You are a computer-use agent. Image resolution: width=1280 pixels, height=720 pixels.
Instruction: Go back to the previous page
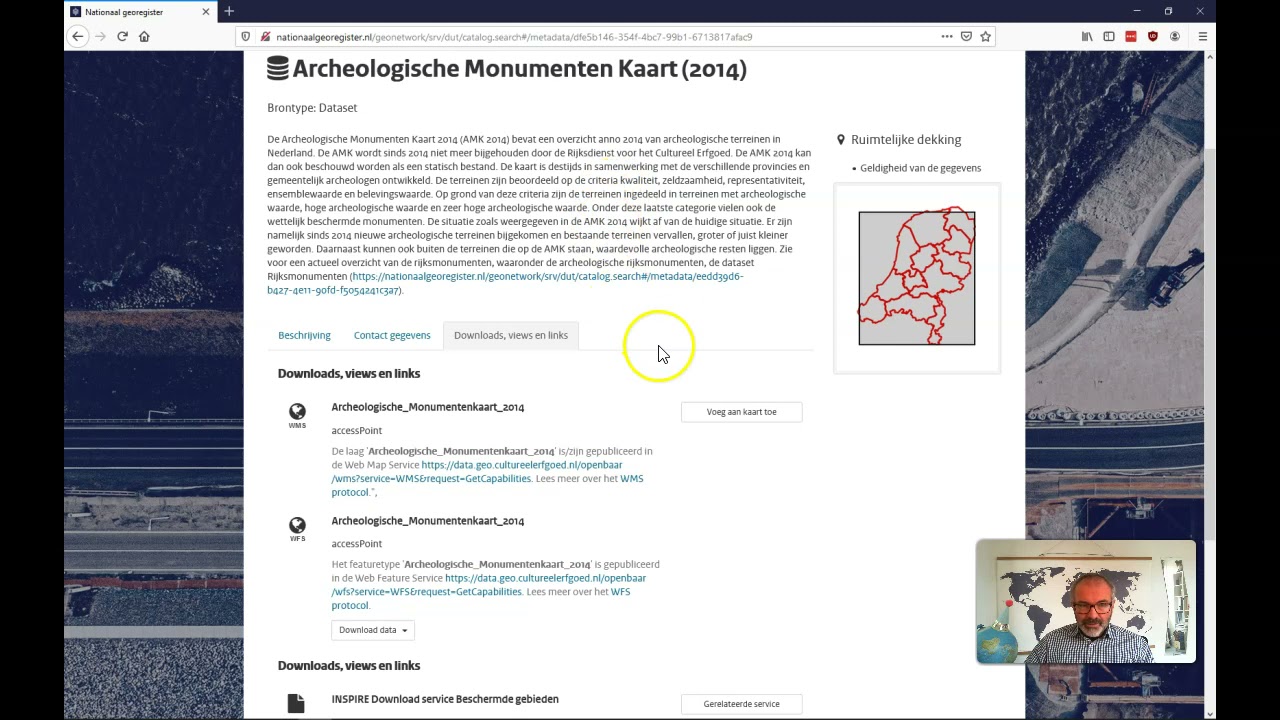[78, 36]
